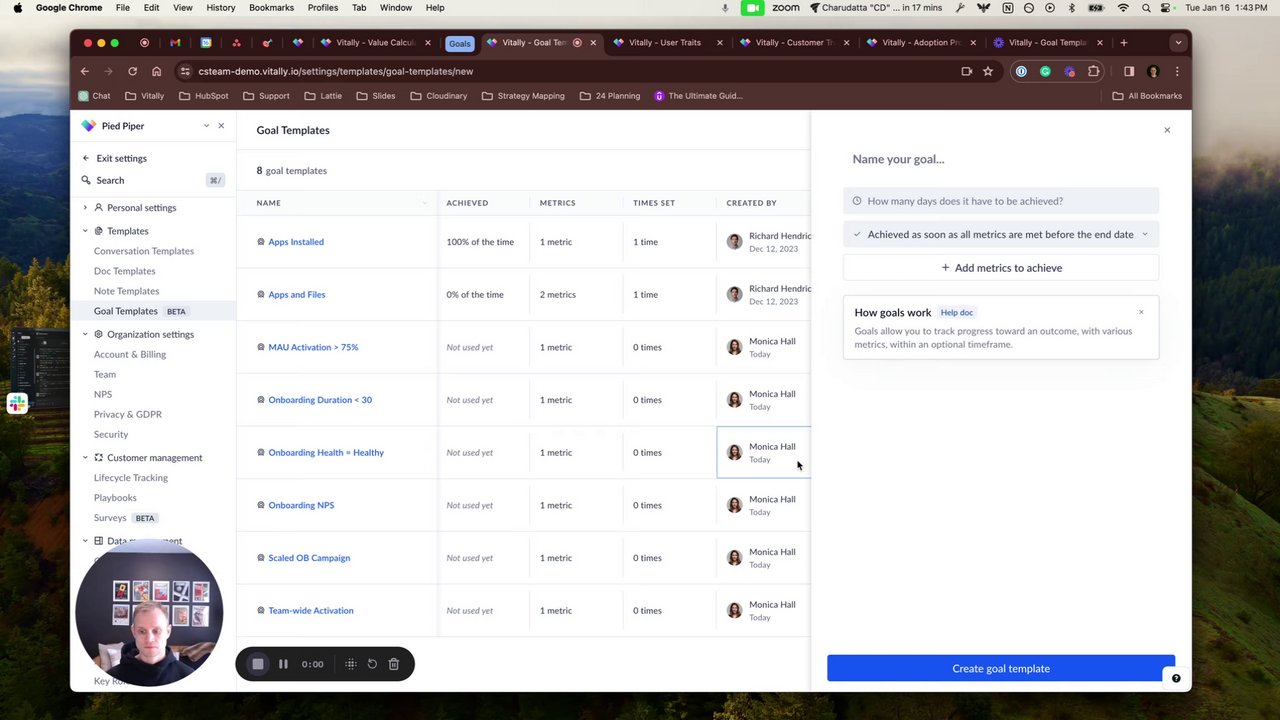Open the Chrome tab search dropdown
The width and height of the screenshot is (1280, 720).
(1178, 43)
